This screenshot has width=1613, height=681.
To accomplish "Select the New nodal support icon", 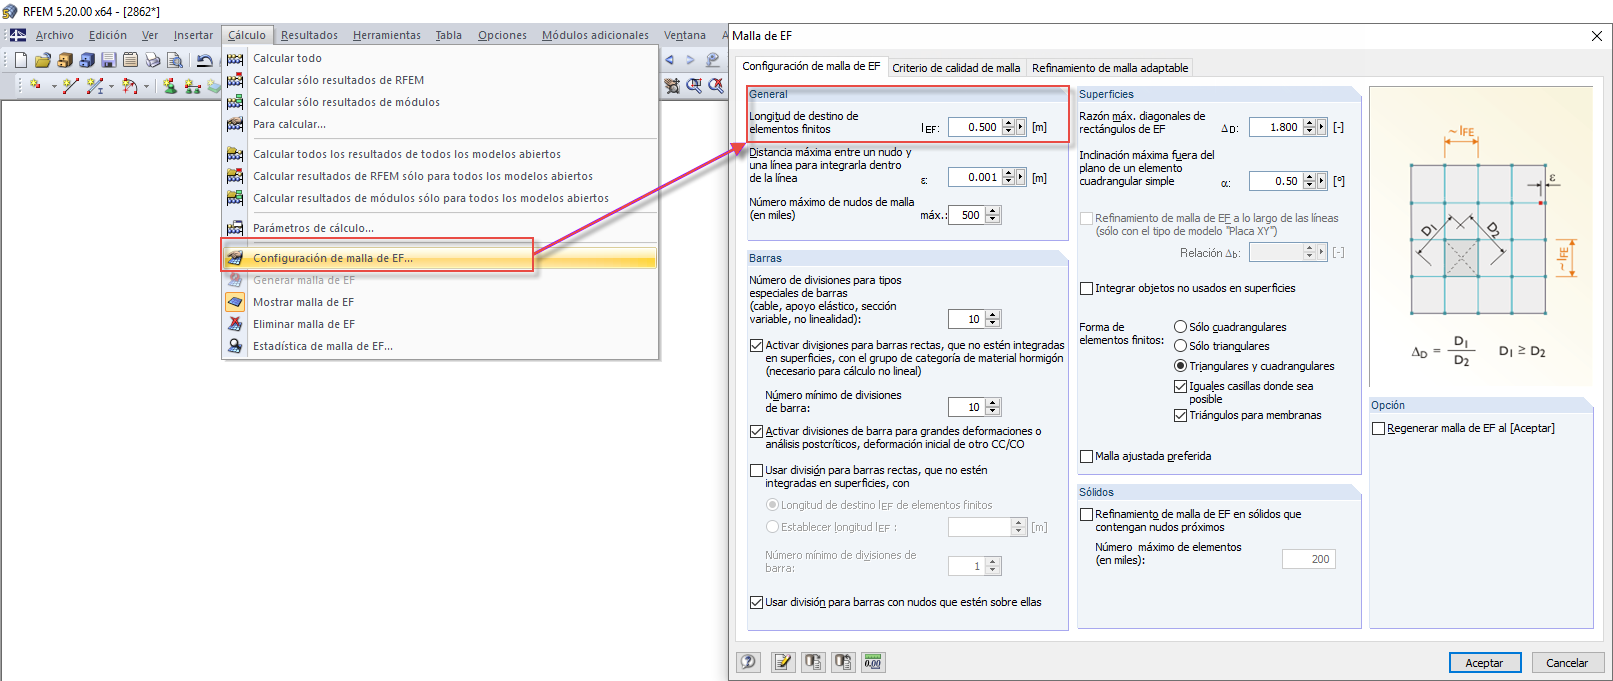I will tap(170, 86).
